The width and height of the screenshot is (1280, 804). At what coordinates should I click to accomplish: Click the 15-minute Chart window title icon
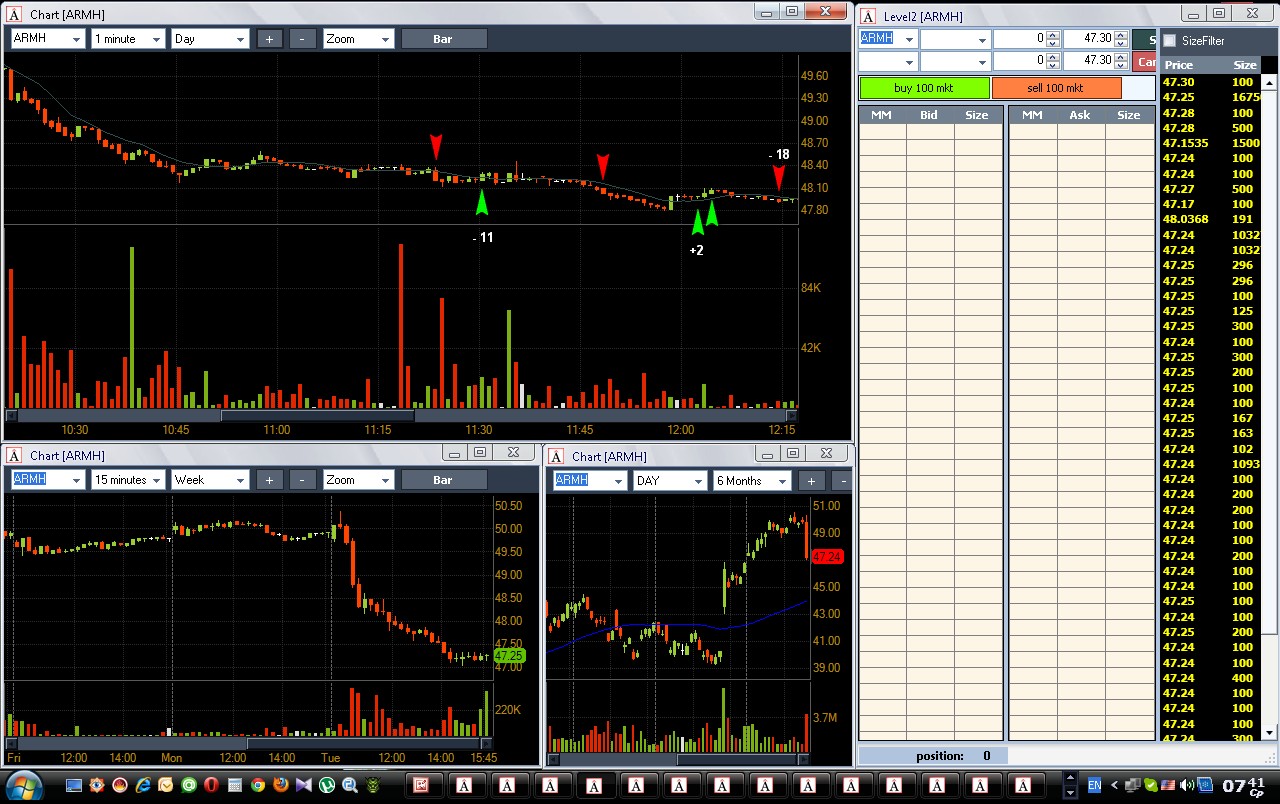pyautogui.click(x=14, y=455)
